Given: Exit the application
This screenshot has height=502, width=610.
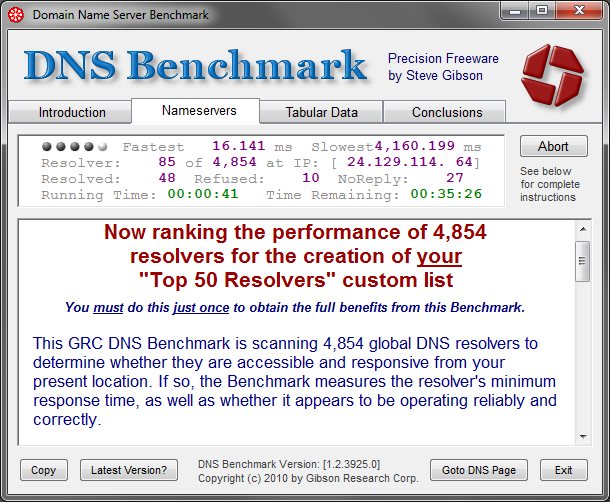Looking at the screenshot, I should (x=563, y=470).
